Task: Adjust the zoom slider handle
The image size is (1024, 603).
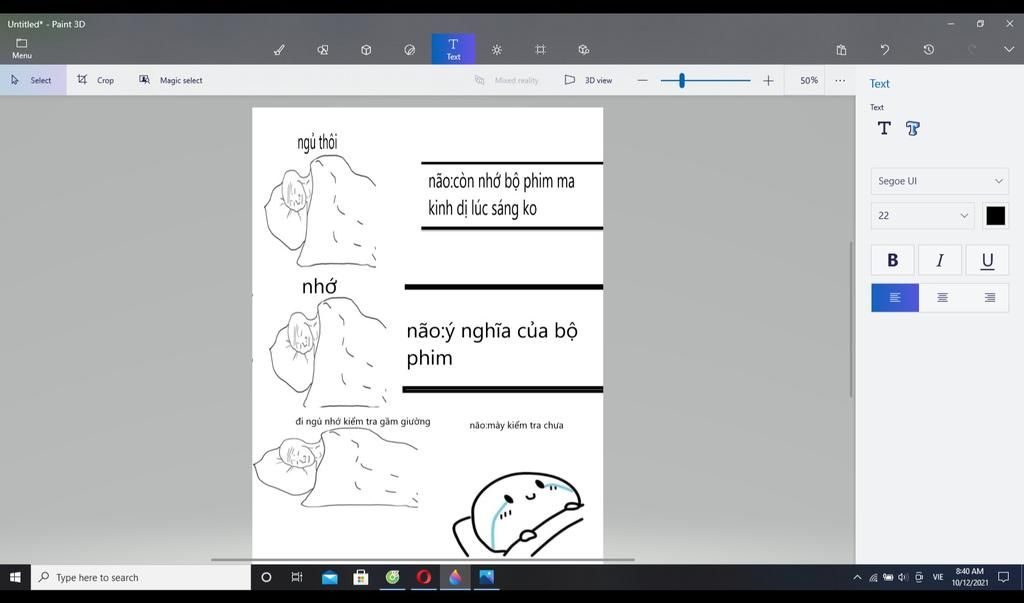Action: 682,80
